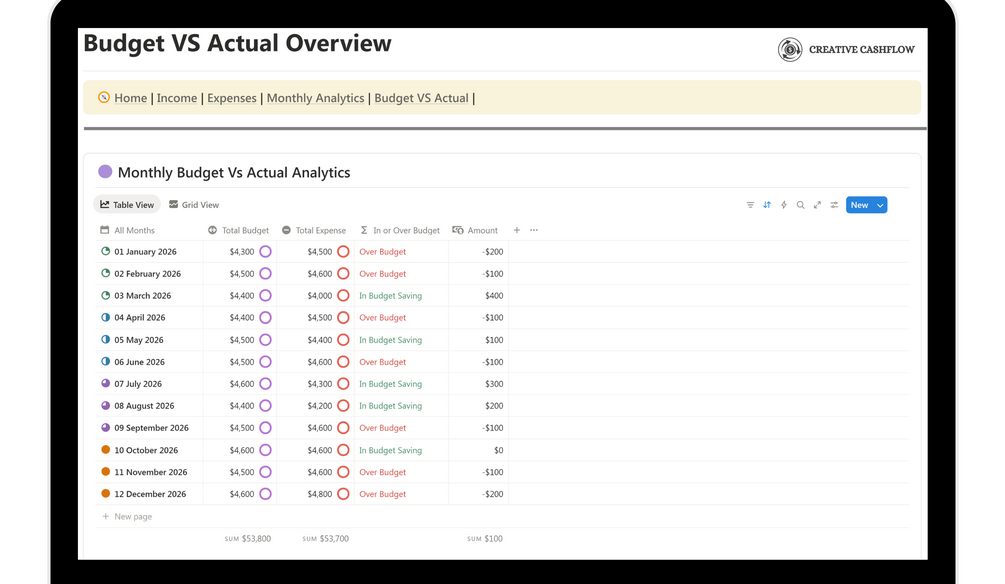The width and height of the screenshot is (1005, 584).
Task: Click the purple circle beside the database title
Action: tap(105, 172)
